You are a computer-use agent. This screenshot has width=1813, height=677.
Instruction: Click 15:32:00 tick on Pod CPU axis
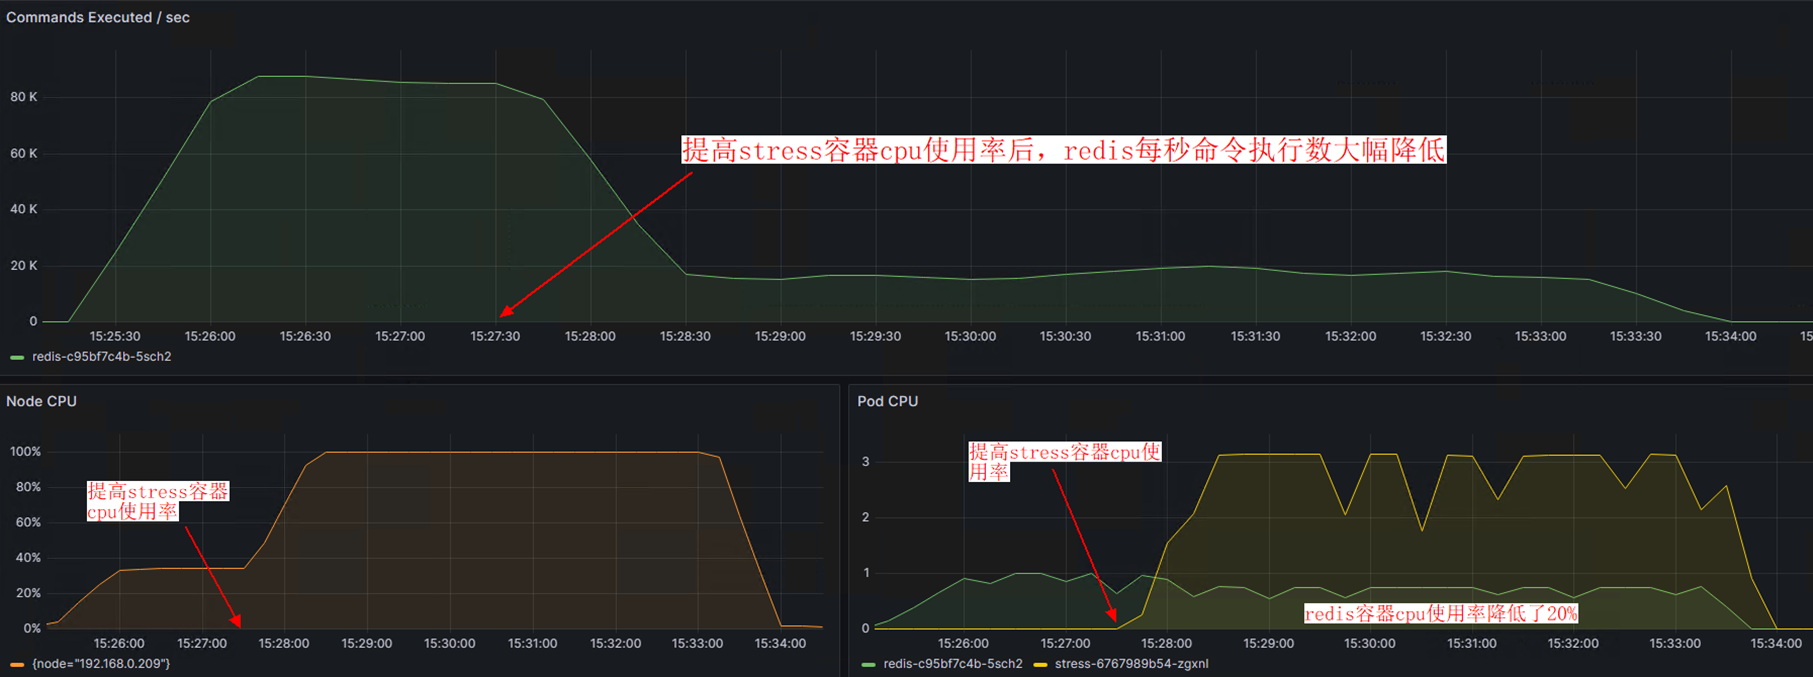(1573, 643)
